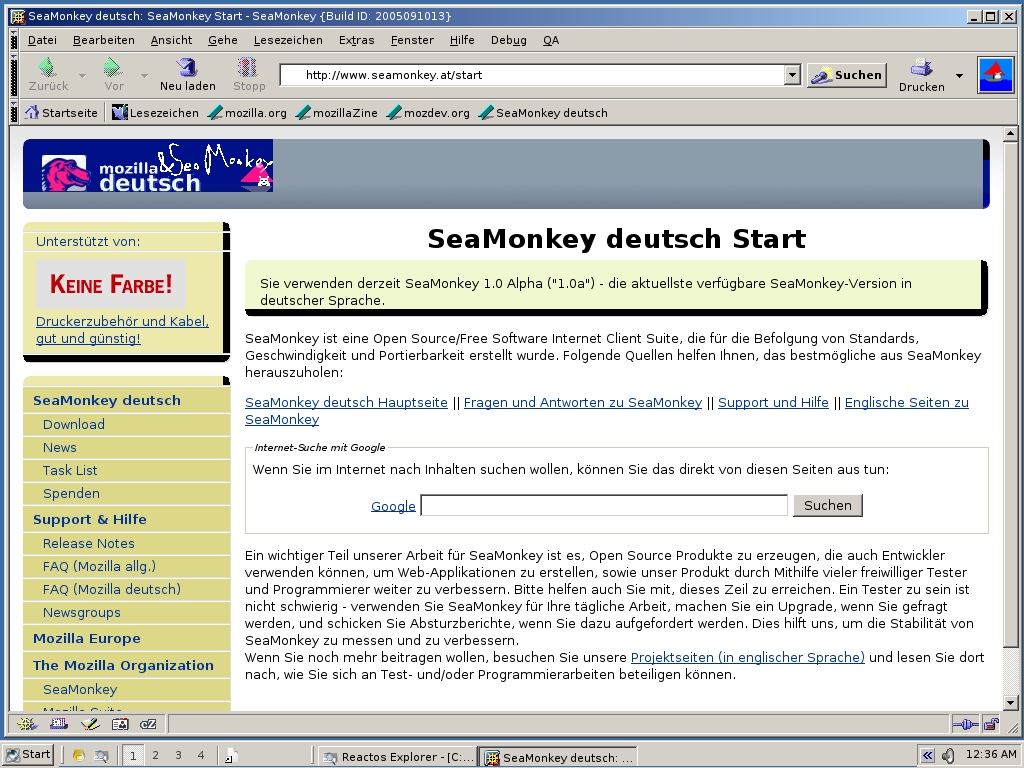Open Fragen und Antworten zu SeaMonkey link
Viewport: 1024px width, 768px height.
click(x=583, y=402)
